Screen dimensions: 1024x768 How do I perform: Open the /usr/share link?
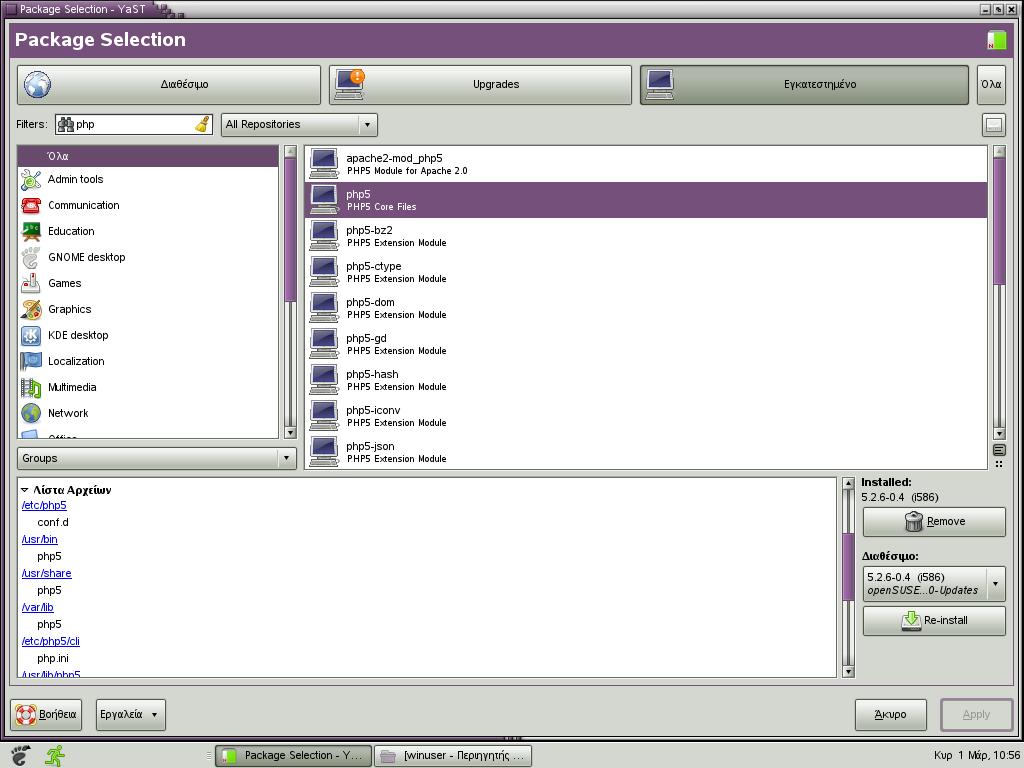[x=46, y=573]
